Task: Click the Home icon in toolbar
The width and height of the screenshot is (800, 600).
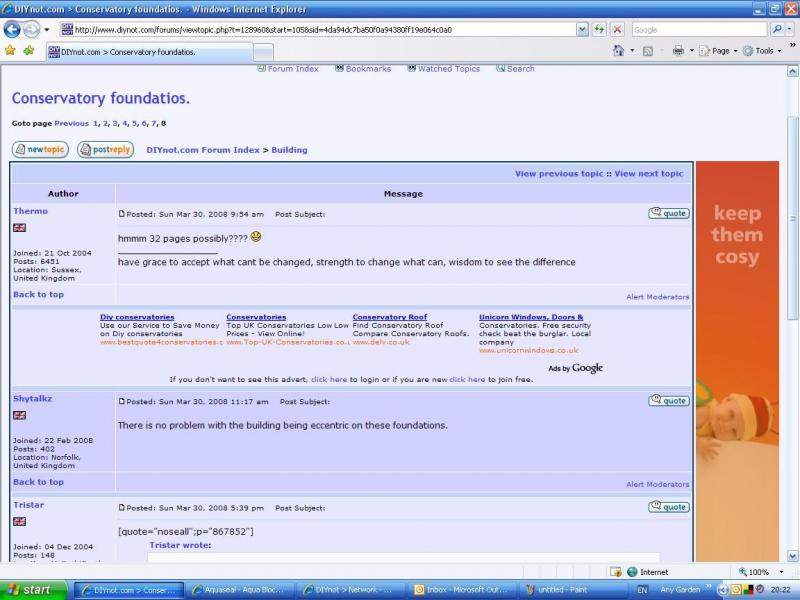Action: 619,51
